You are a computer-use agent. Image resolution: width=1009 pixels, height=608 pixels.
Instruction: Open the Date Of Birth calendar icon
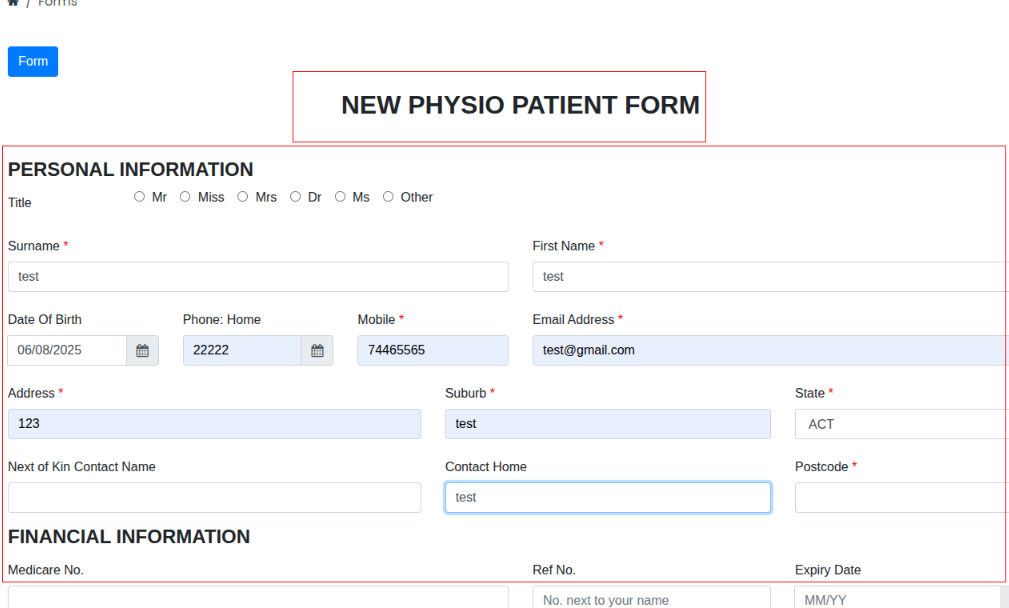pyautogui.click(x=142, y=351)
